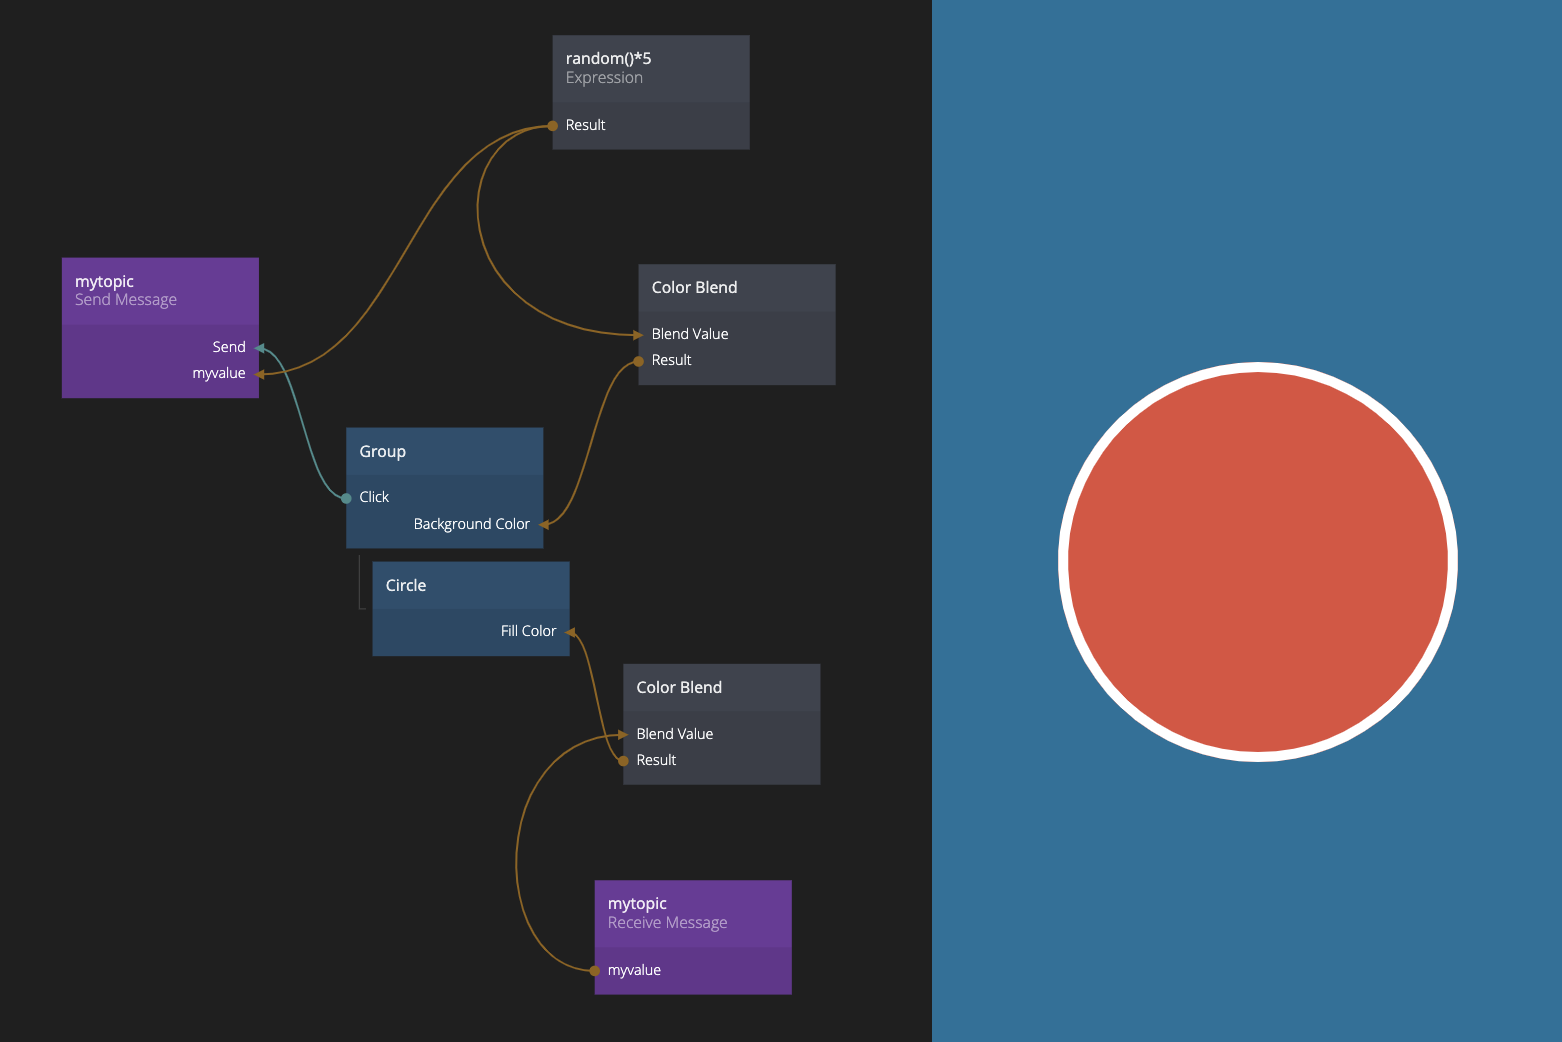Select Color Blend node feeding the Group
Image resolution: width=1562 pixels, height=1042 pixels.
[736, 288]
